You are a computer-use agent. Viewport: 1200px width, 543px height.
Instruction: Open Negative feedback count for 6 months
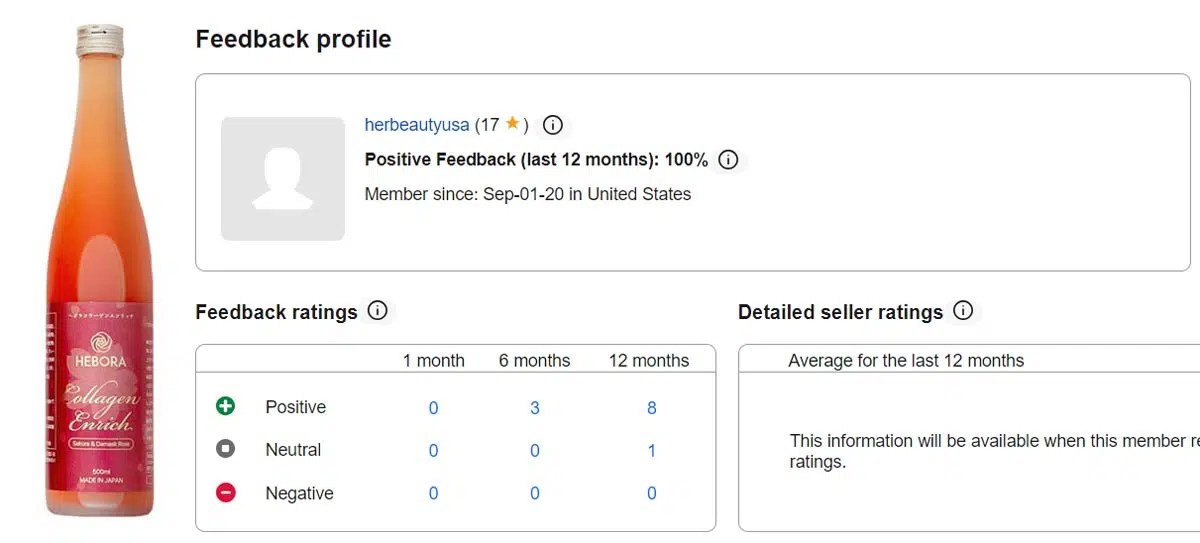point(535,494)
